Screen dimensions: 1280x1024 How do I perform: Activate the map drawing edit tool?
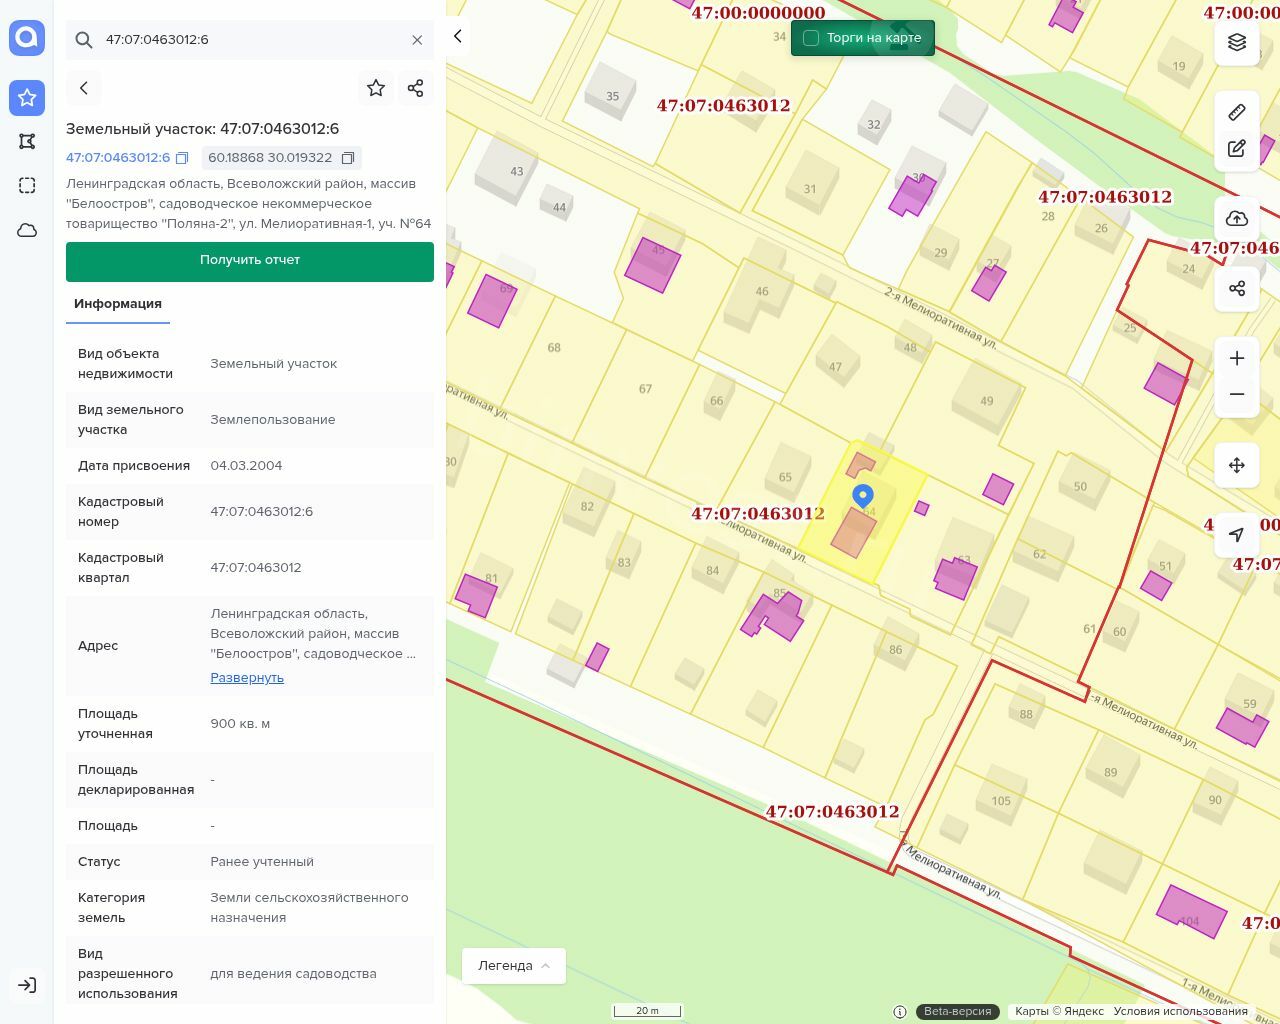coord(1237,149)
